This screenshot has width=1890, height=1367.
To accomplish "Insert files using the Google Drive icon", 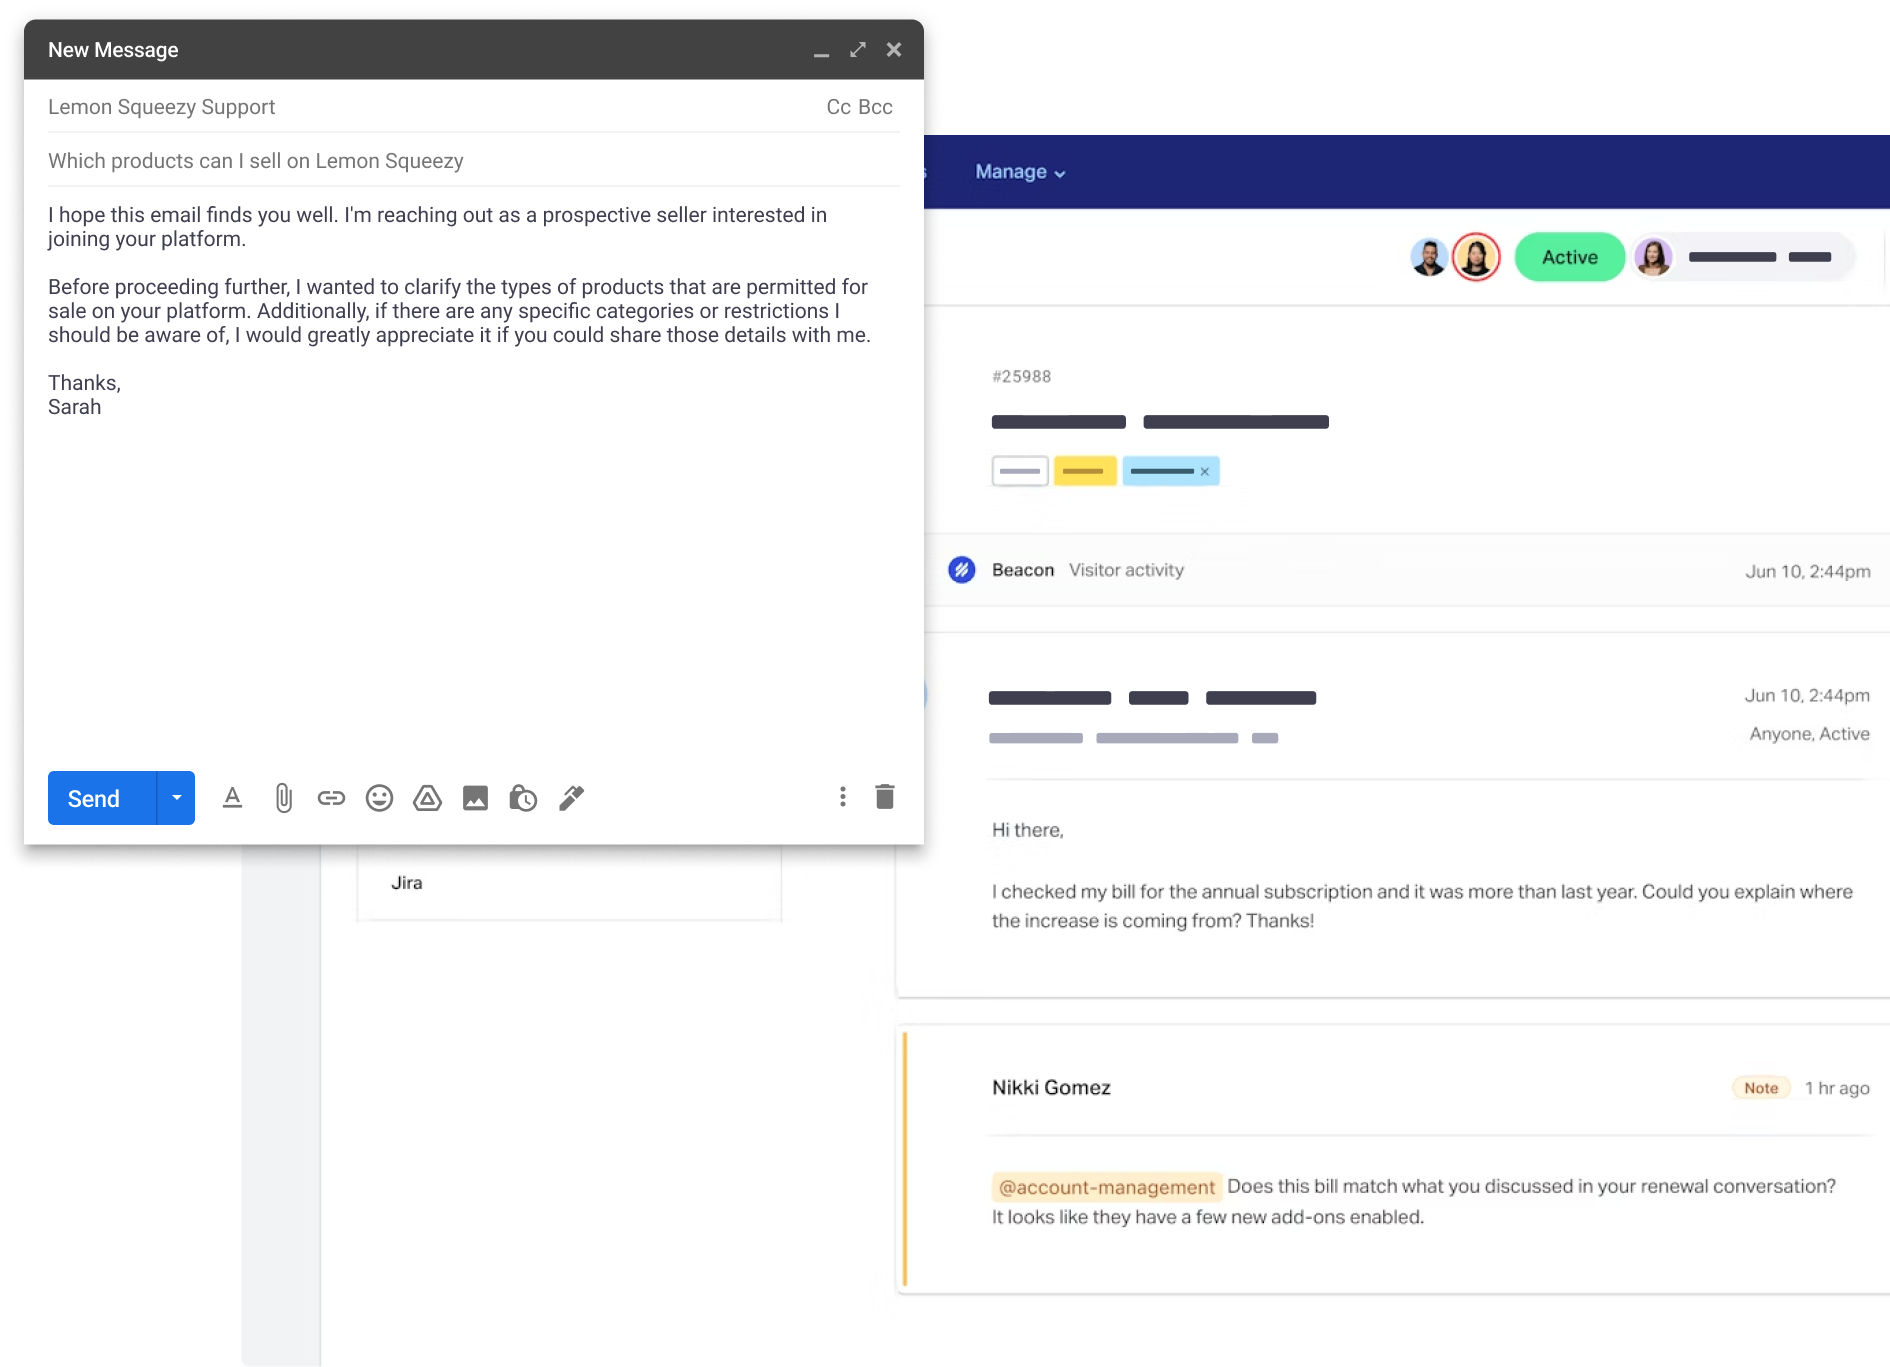I will (427, 798).
